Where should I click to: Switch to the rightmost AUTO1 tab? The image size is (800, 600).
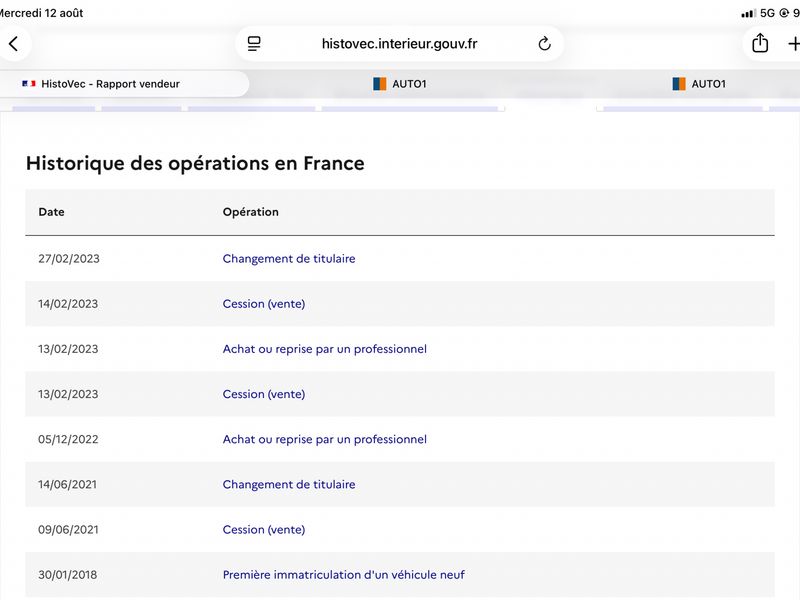click(x=699, y=84)
